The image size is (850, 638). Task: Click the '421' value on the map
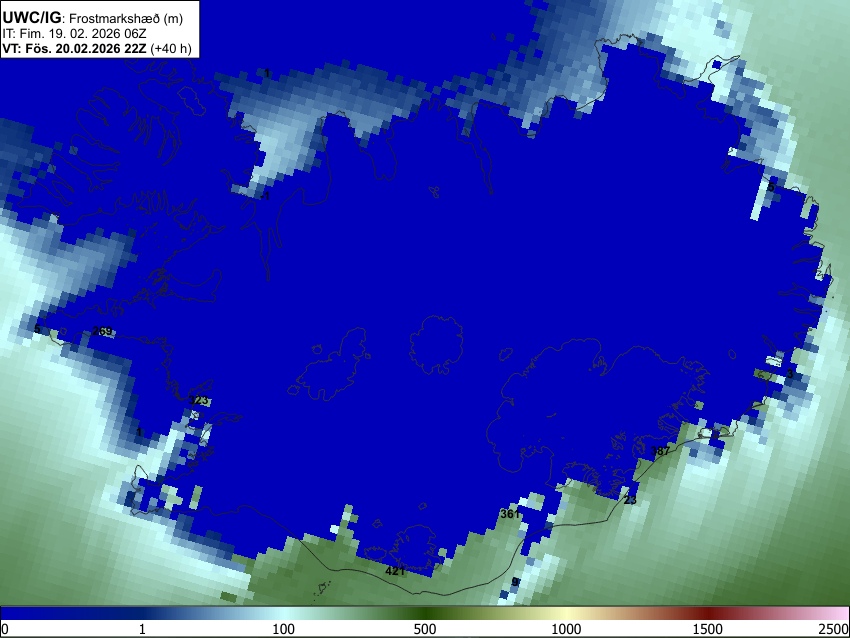(395, 571)
